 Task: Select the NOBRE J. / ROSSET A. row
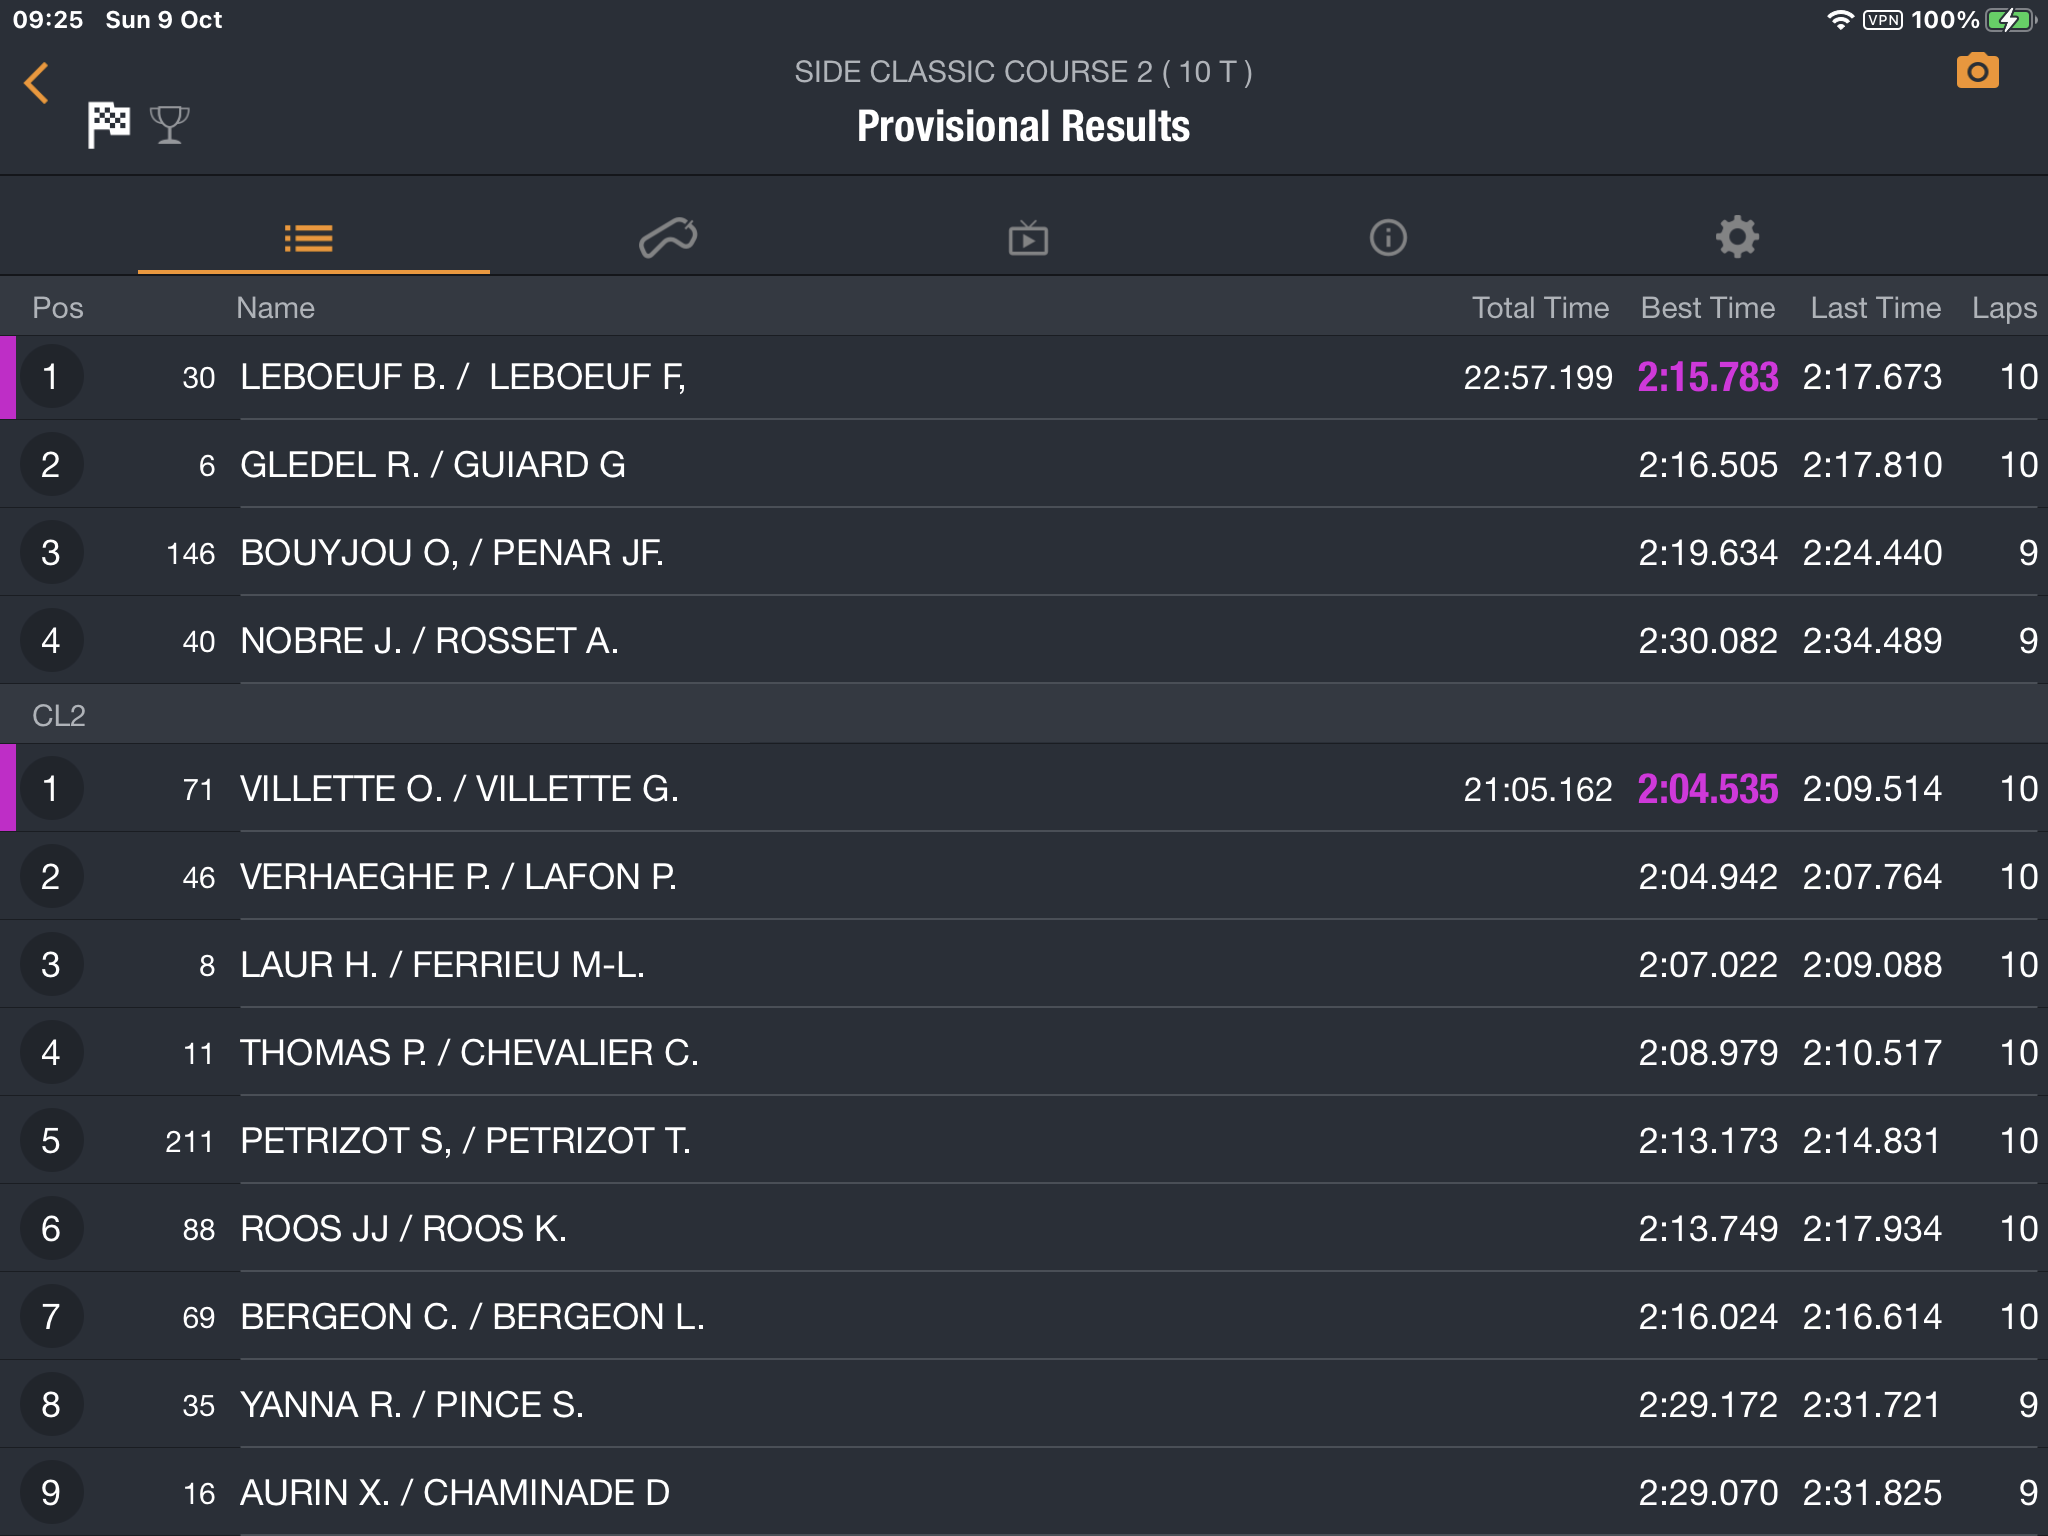point(1024,641)
